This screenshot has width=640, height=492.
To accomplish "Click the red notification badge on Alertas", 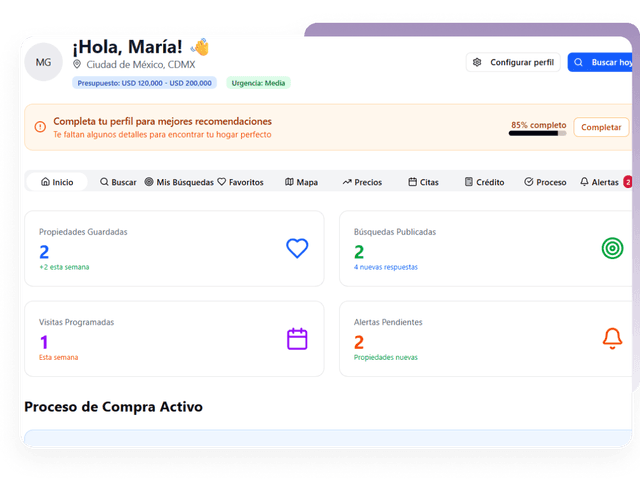I will [628, 182].
